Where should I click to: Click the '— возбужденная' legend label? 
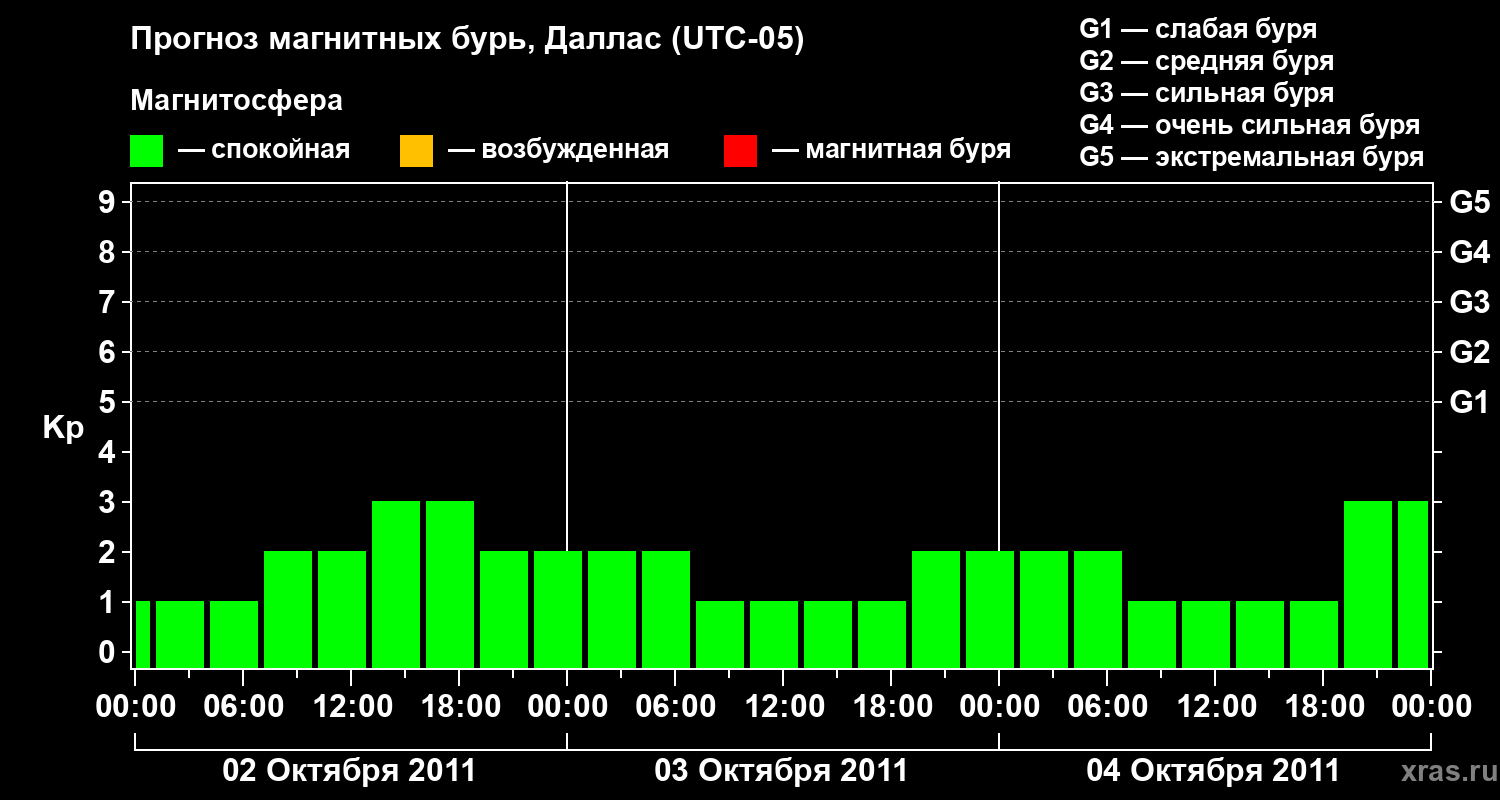(x=558, y=151)
